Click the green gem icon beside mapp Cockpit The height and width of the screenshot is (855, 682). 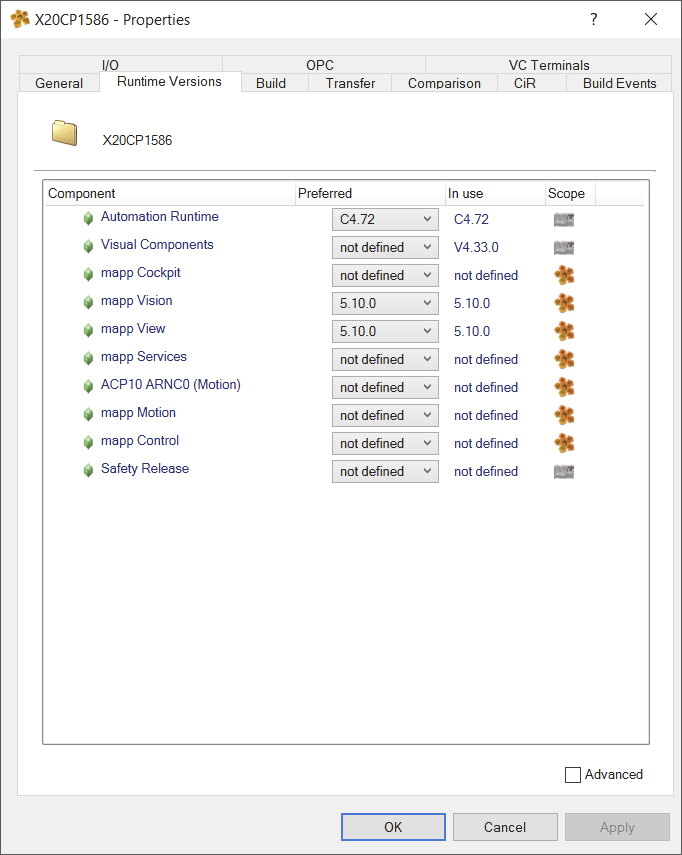pos(88,274)
